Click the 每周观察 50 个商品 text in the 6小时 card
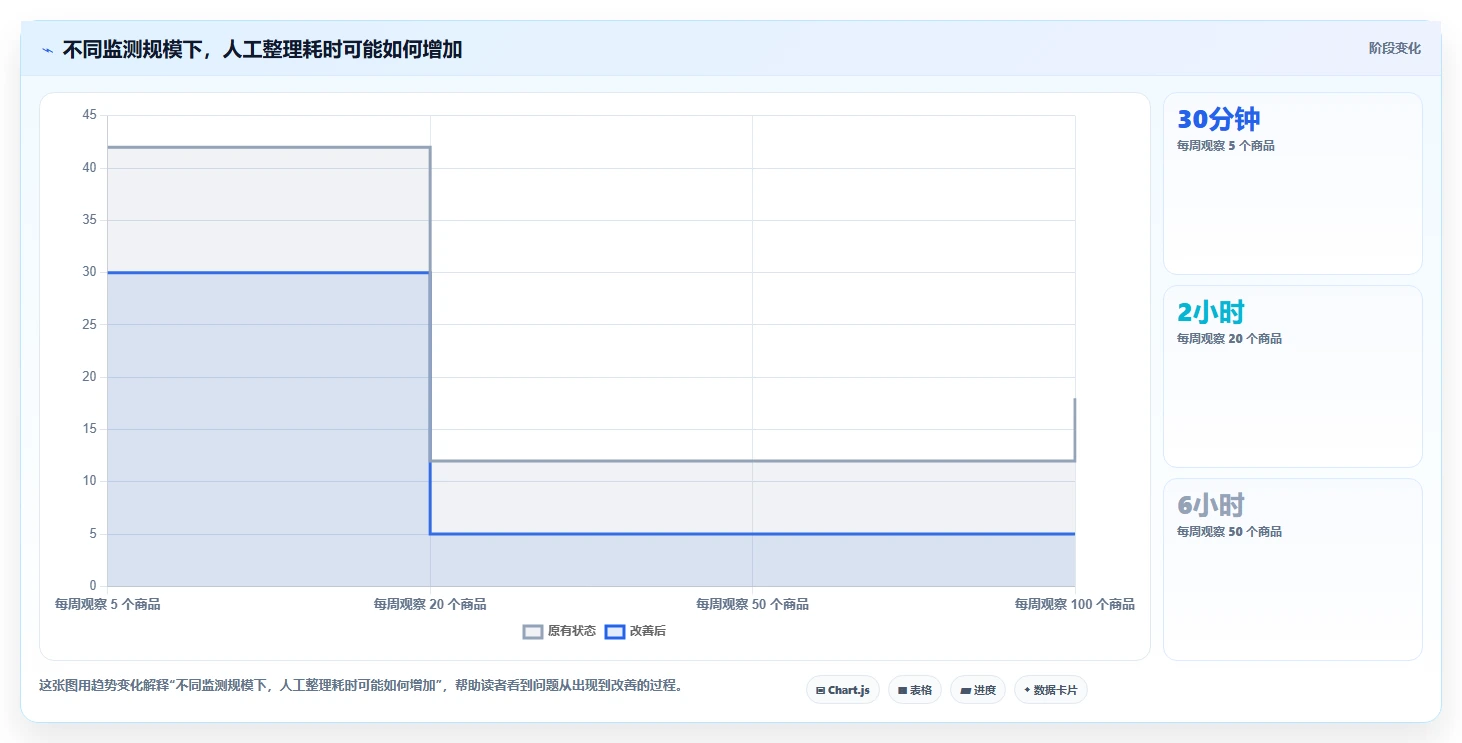This screenshot has height=743, width=1462. point(1229,532)
